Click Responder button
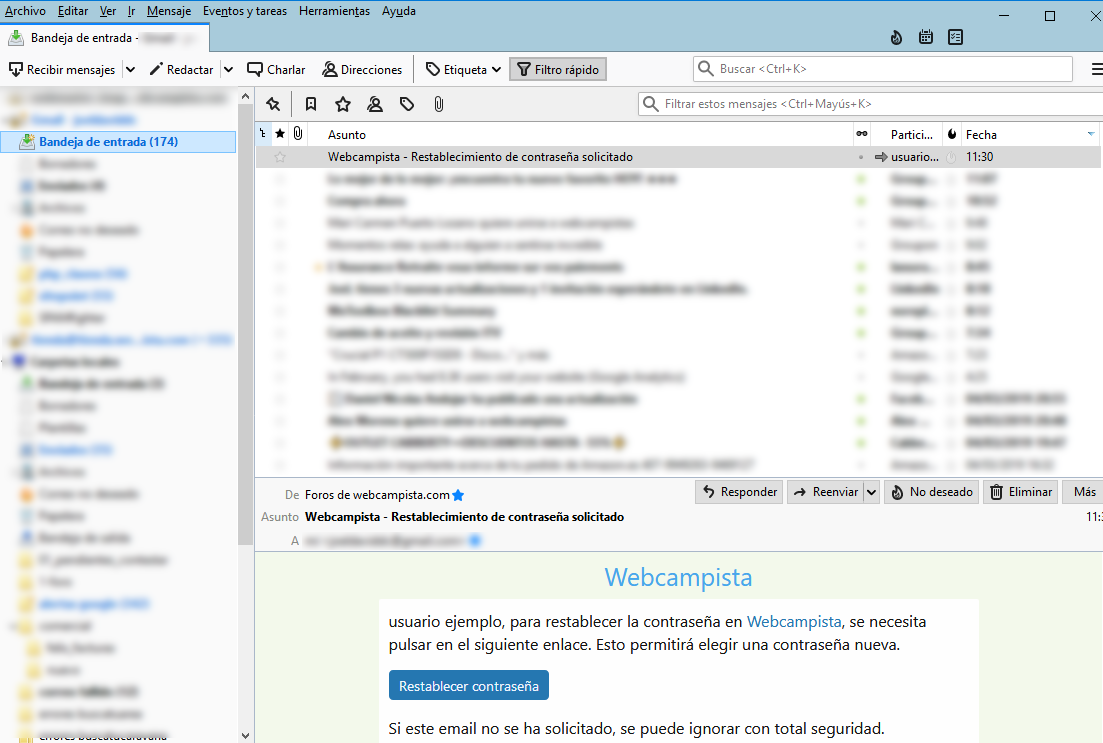This screenshot has height=743, width=1103. click(x=739, y=492)
